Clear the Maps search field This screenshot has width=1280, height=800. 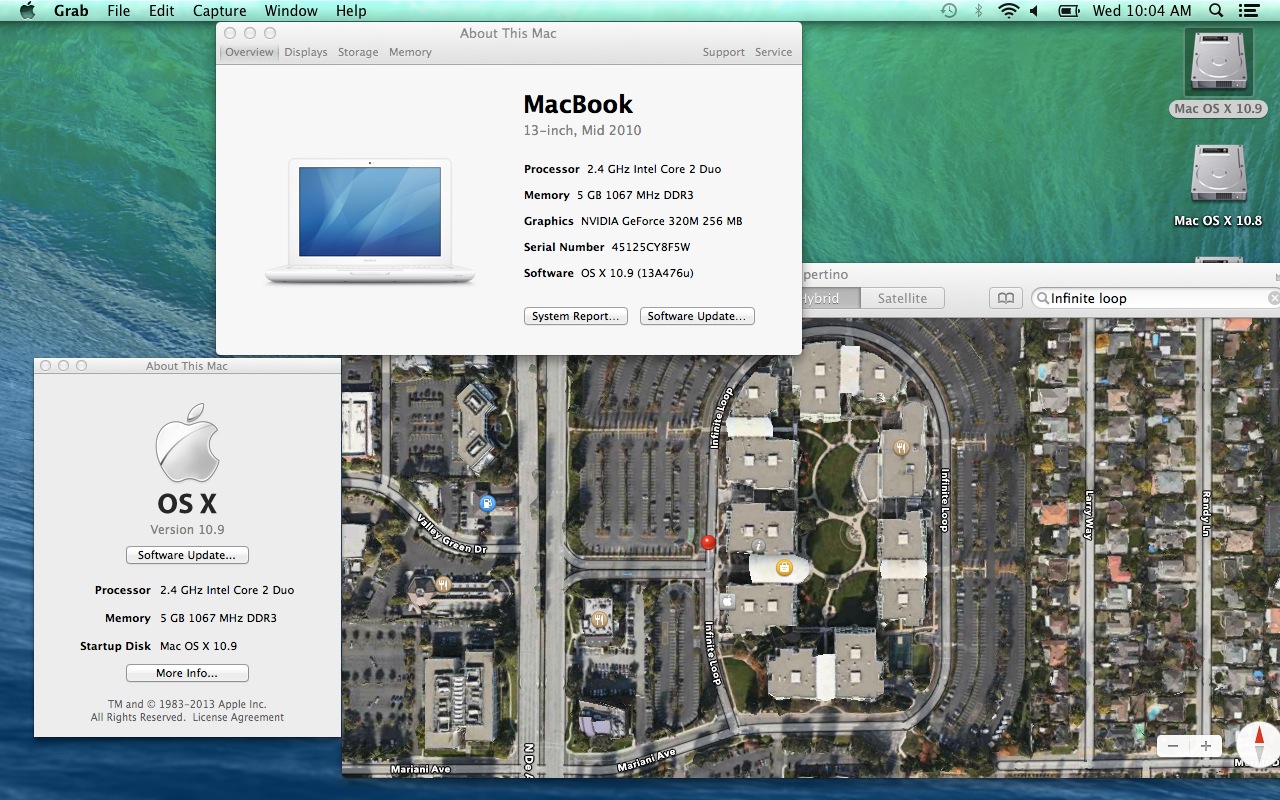coord(1274,298)
